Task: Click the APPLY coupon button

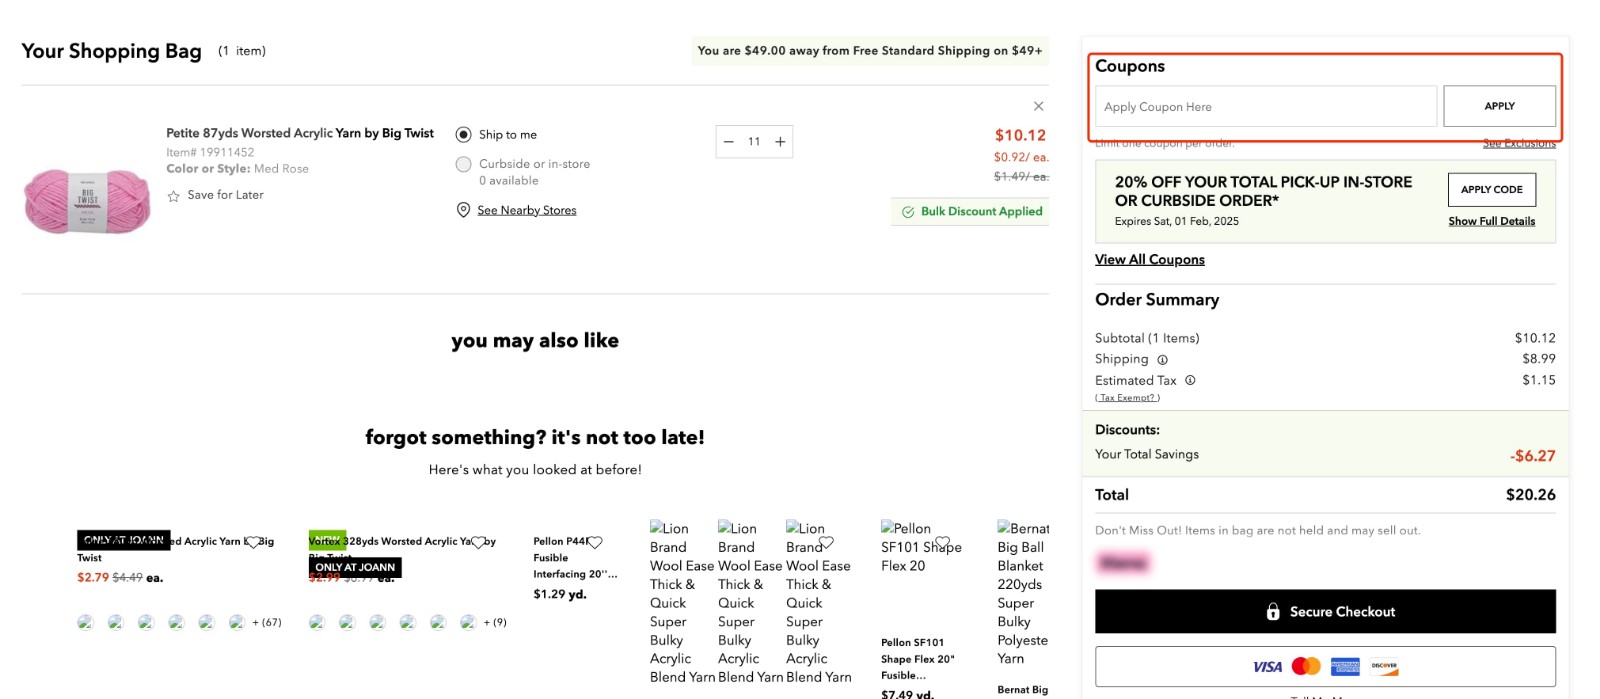Action: [x=1499, y=106]
